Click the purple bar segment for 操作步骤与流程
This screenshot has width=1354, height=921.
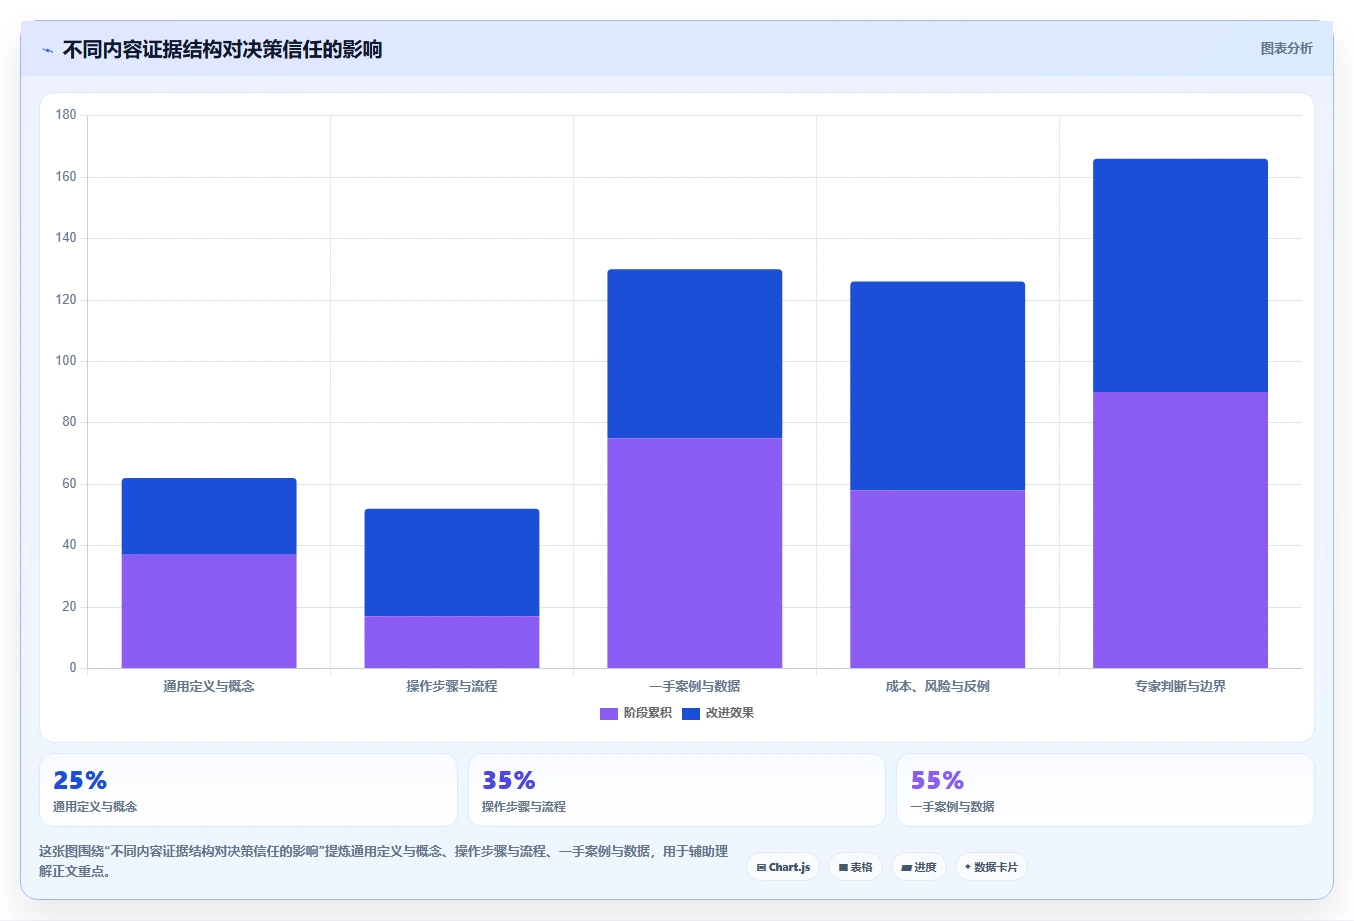[x=452, y=642]
